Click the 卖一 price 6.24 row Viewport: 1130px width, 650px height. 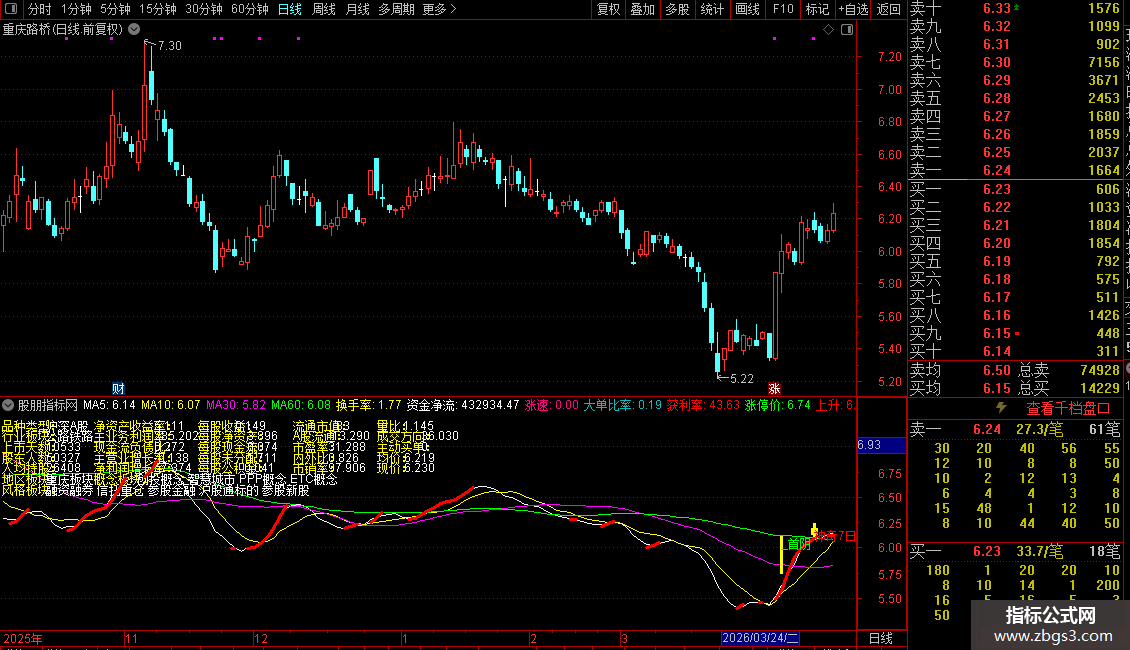point(1015,170)
